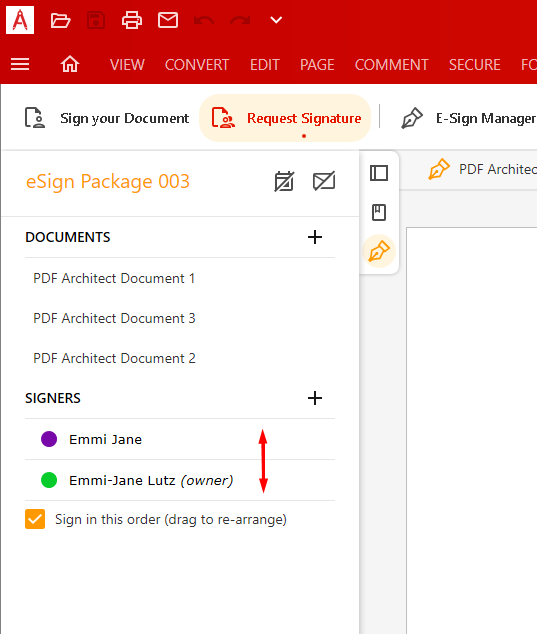Open the CONVERT ribbon tab
Screen dimensions: 537x634
click(197, 65)
